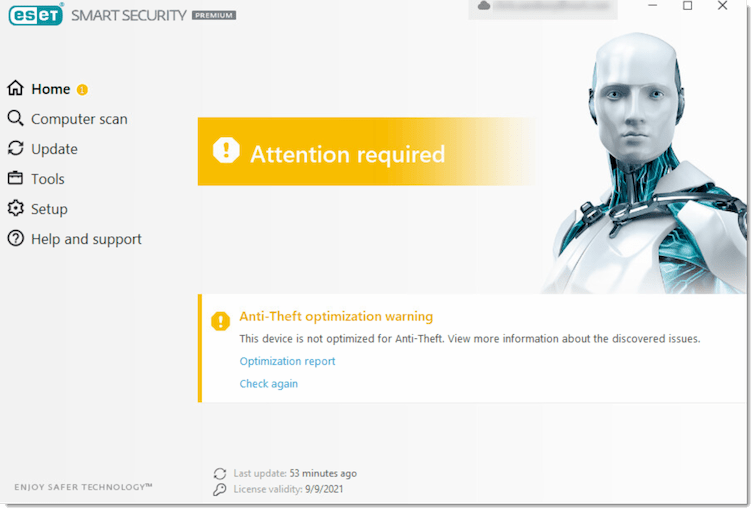Click the License validity key icon
Screen dimensions: 755x512
[220, 490]
